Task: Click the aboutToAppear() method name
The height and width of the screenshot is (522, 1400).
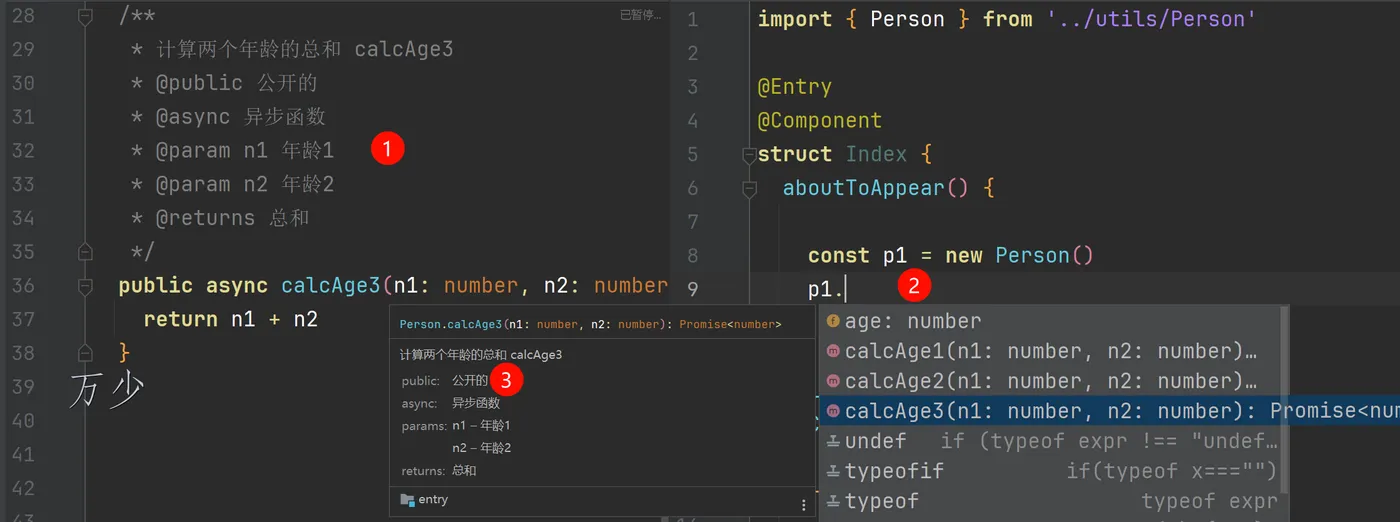Action: (x=876, y=188)
